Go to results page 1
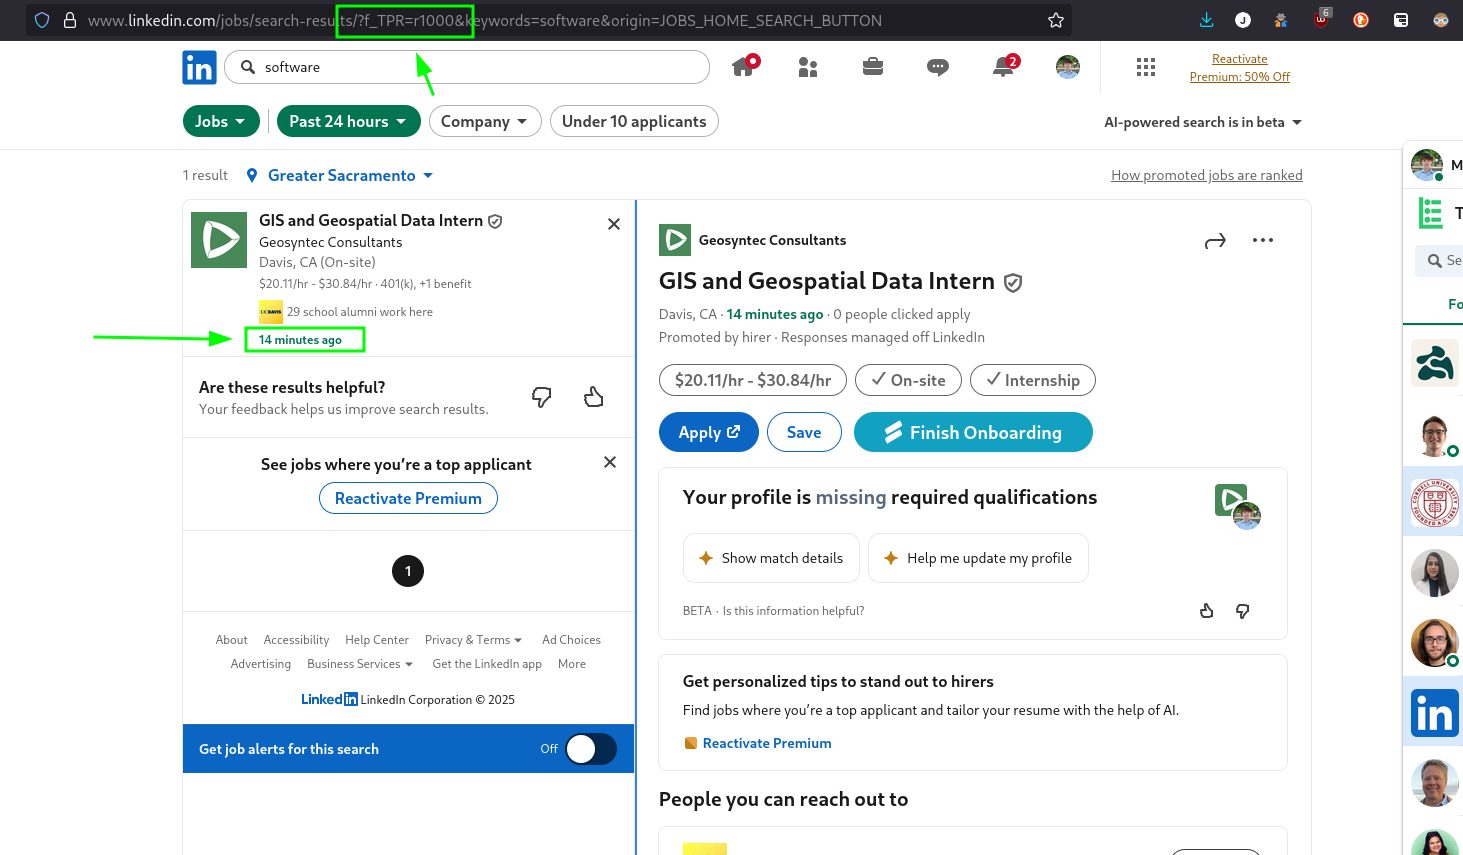The height and width of the screenshot is (855, 1463). [408, 571]
